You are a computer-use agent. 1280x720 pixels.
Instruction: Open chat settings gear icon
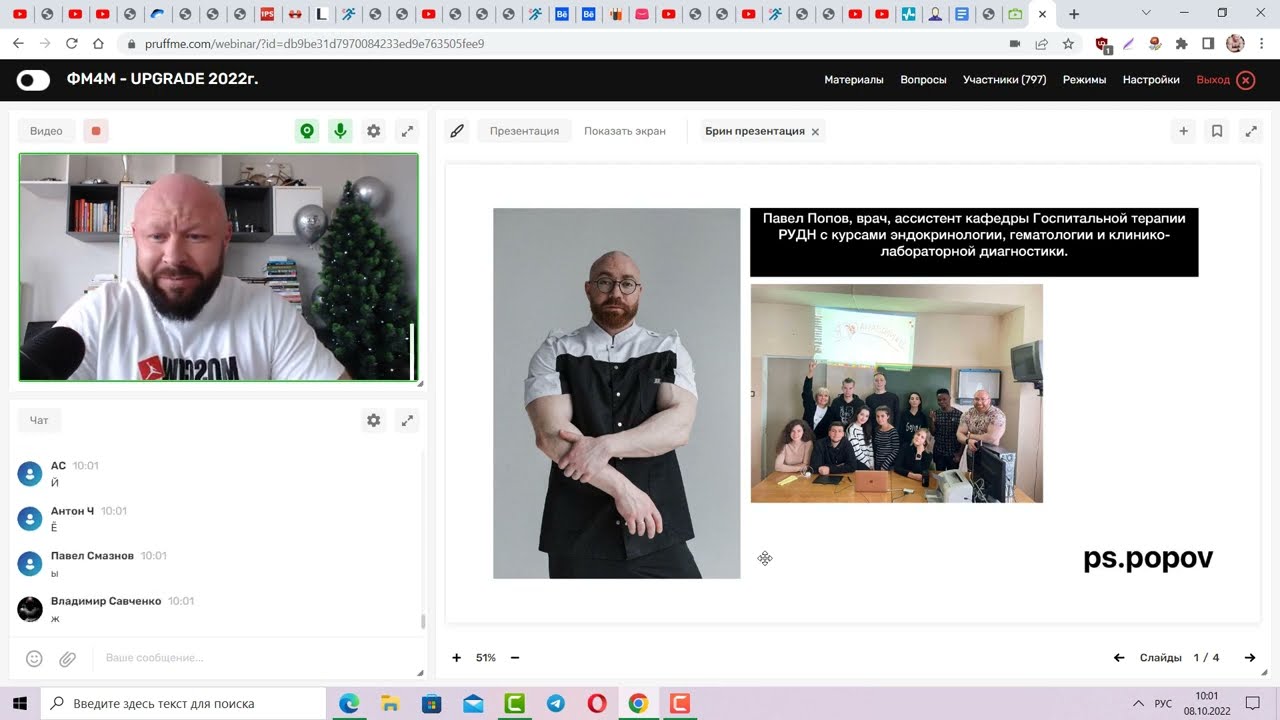[374, 421]
